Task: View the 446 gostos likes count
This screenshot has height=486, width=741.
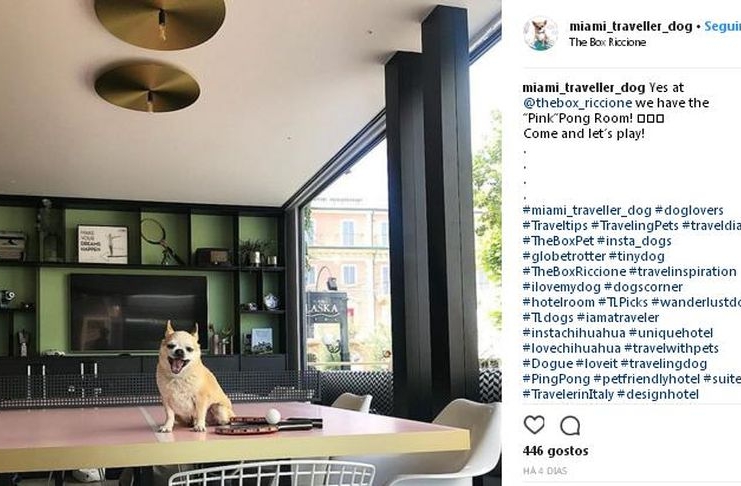Action: (x=556, y=451)
